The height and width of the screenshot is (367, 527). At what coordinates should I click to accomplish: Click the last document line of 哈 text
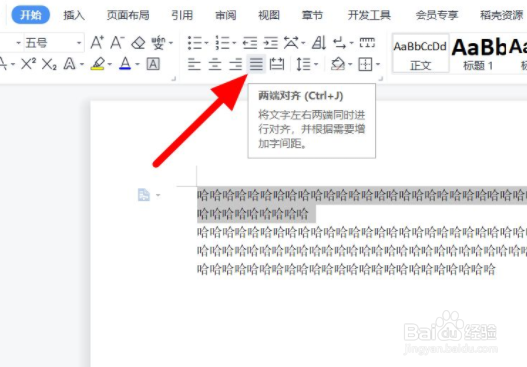(x=346, y=269)
